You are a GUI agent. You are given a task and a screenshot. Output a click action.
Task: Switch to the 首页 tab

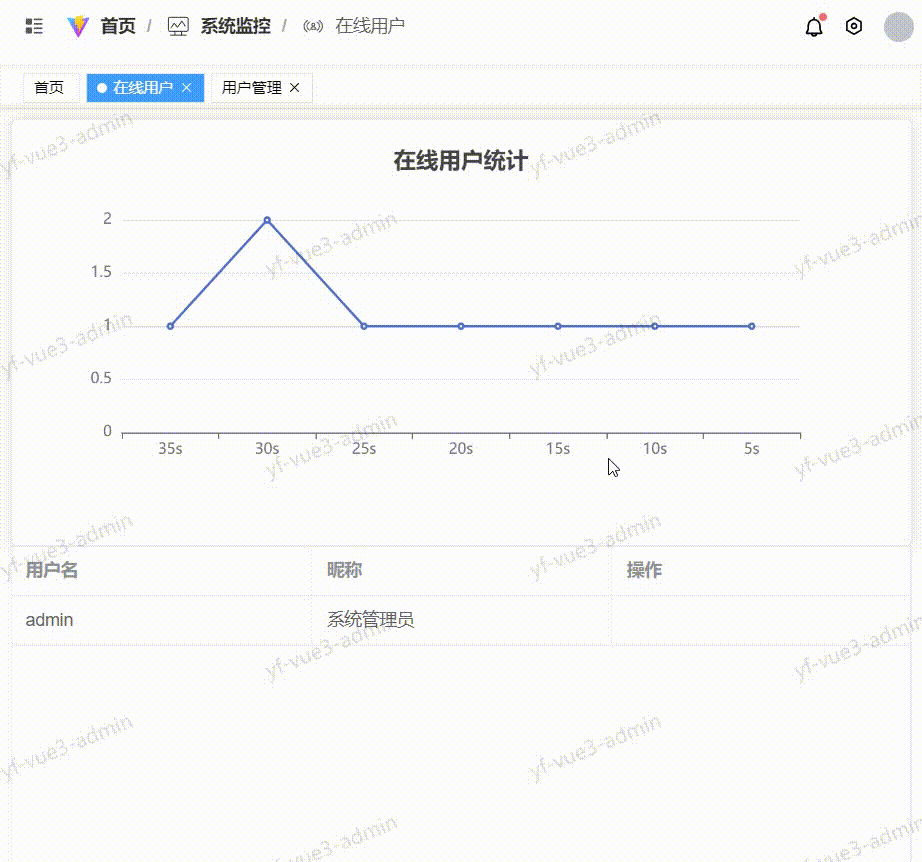[x=49, y=88]
